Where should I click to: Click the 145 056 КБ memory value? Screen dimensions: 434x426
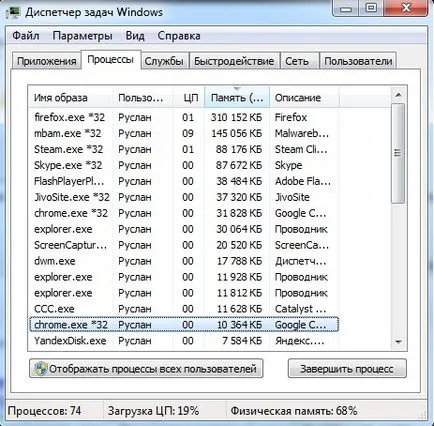pos(237,133)
